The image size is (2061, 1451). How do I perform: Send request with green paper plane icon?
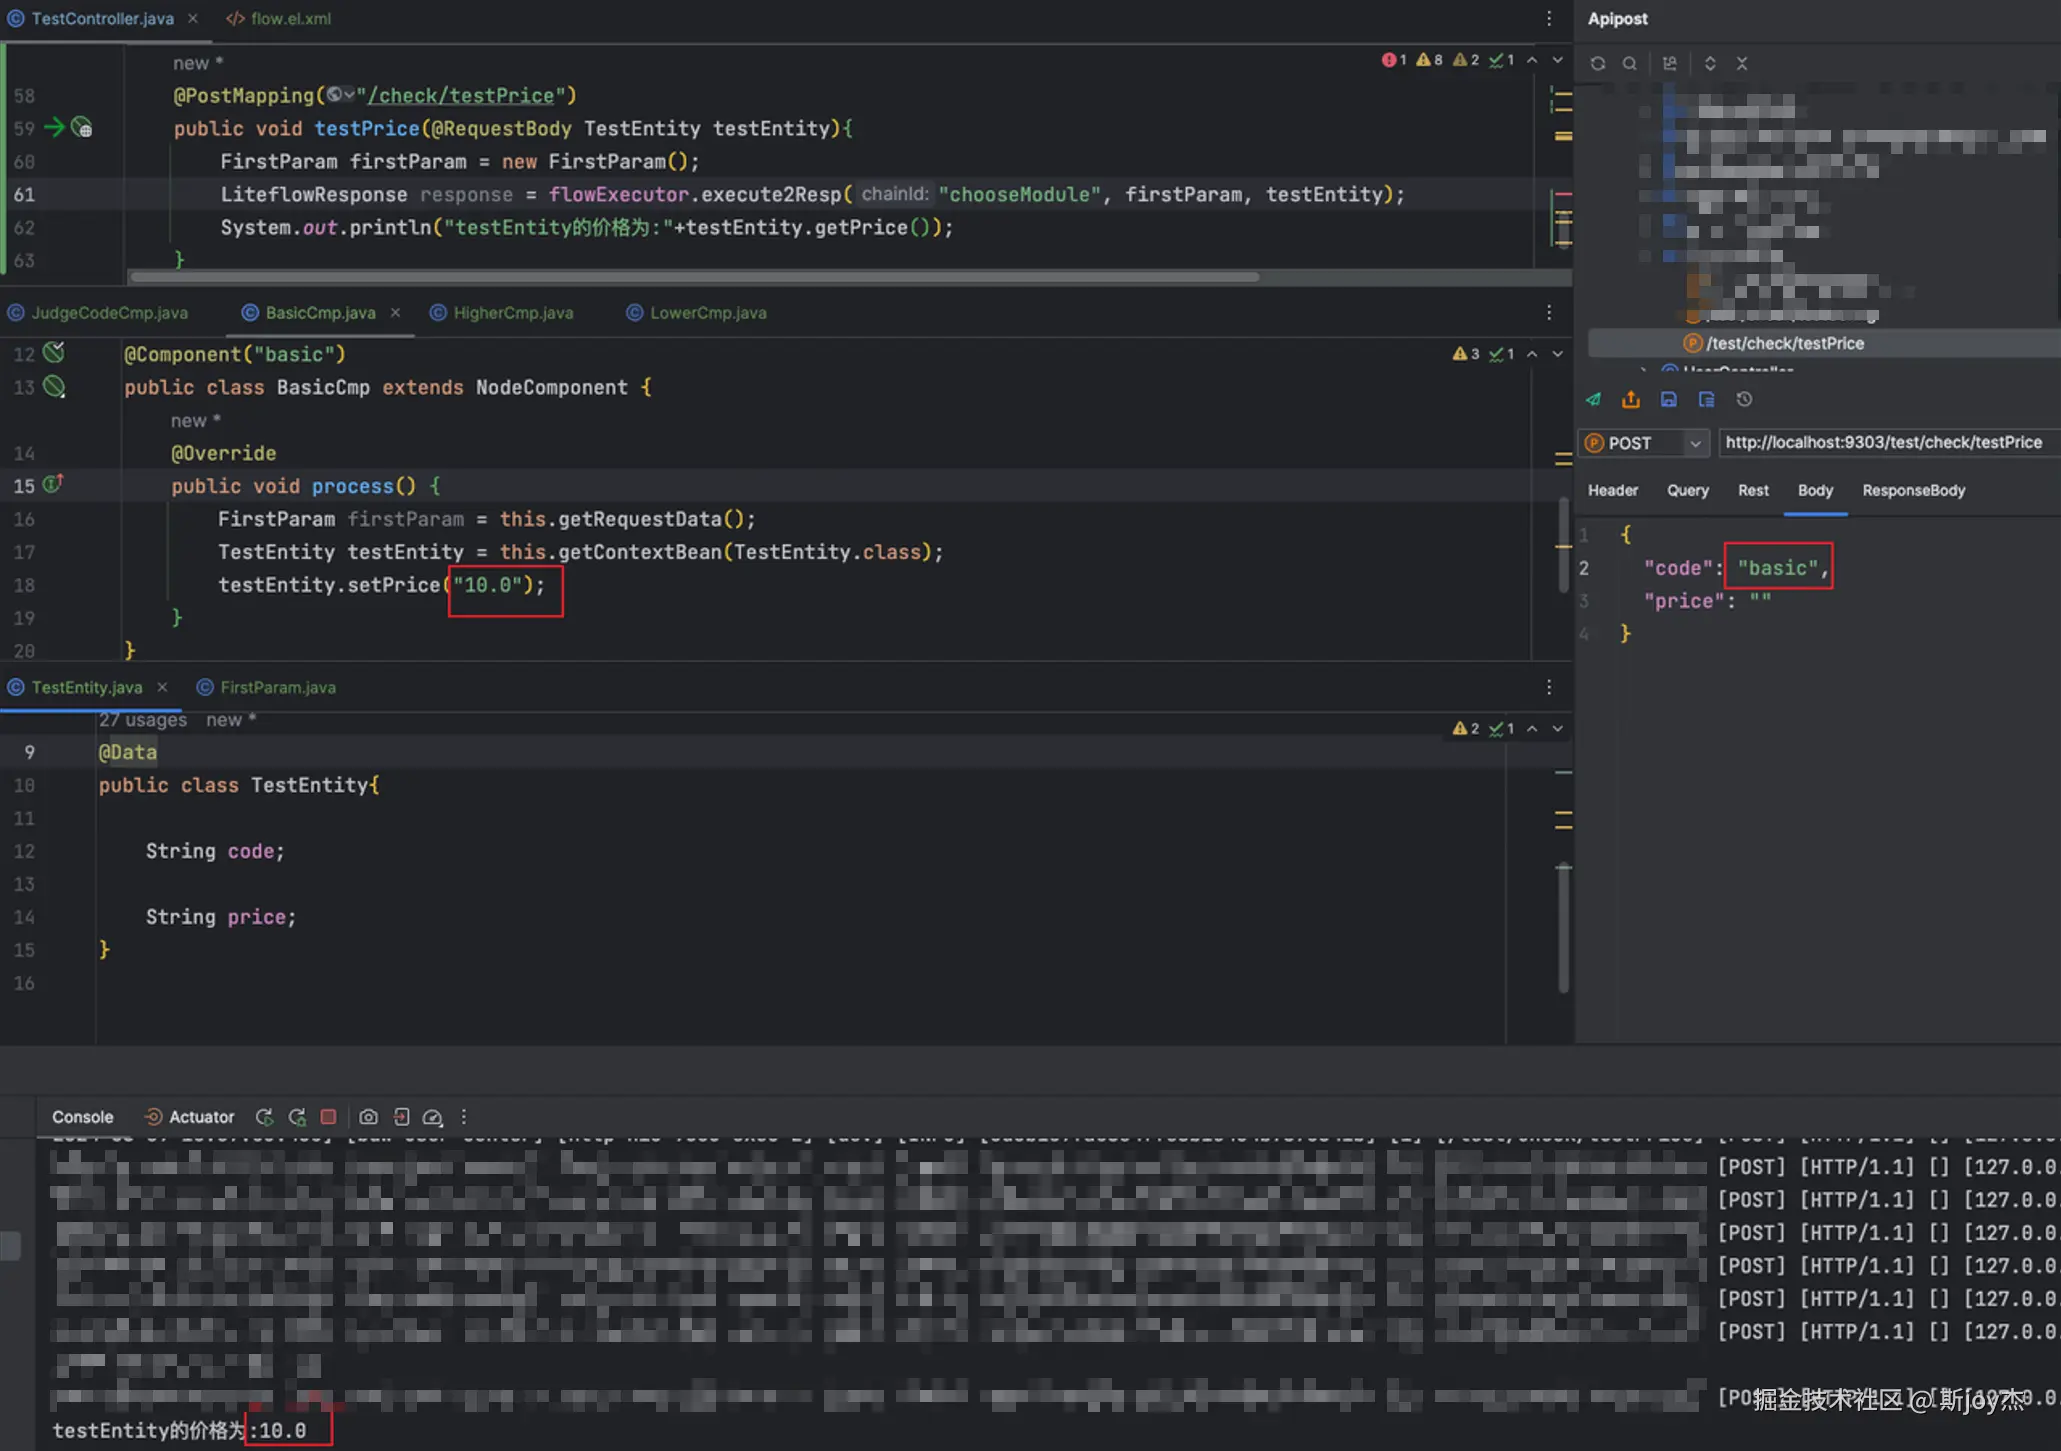pos(1593,399)
